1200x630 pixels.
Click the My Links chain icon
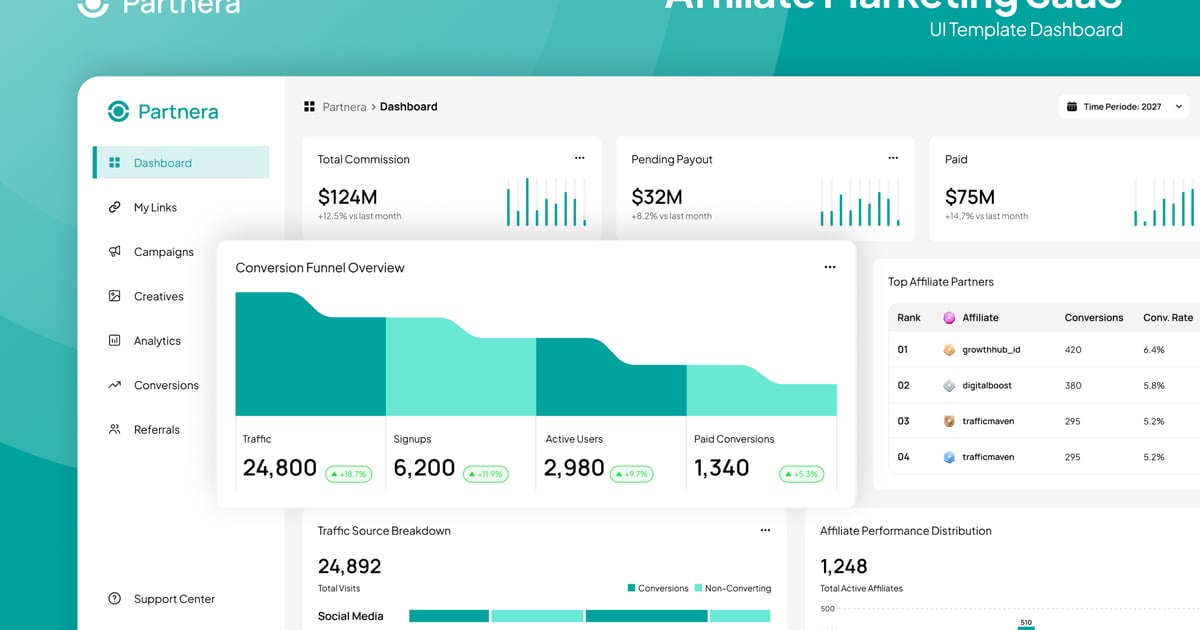pos(114,207)
